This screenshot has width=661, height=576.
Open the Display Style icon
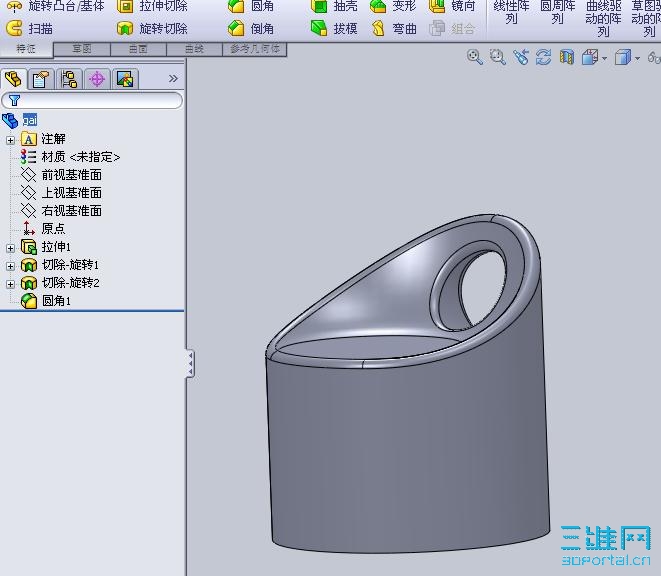623,57
